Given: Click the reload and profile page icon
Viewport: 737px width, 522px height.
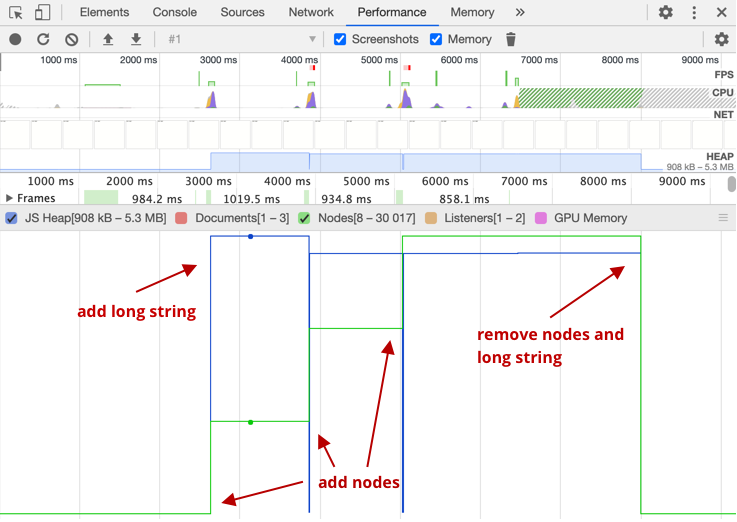Looking at the screenshot, I should pos(43,39).
